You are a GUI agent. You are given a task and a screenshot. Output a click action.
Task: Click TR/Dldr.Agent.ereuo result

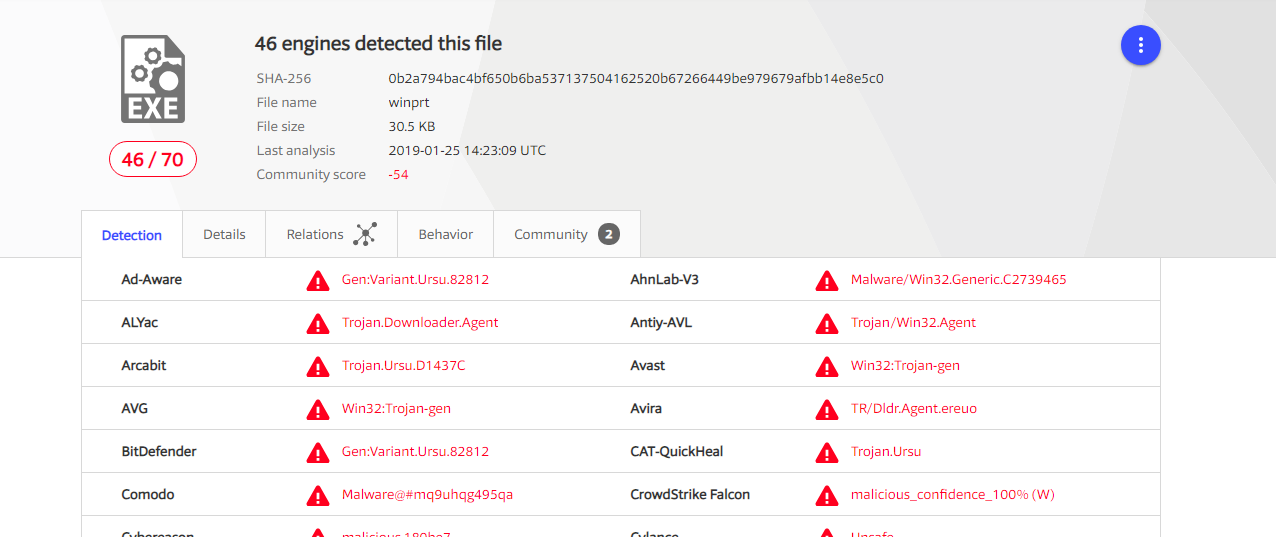click(x=914, y=409)
